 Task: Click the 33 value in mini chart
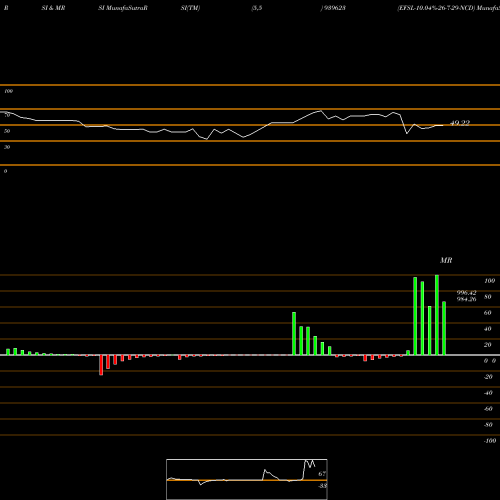pos(322,486)
